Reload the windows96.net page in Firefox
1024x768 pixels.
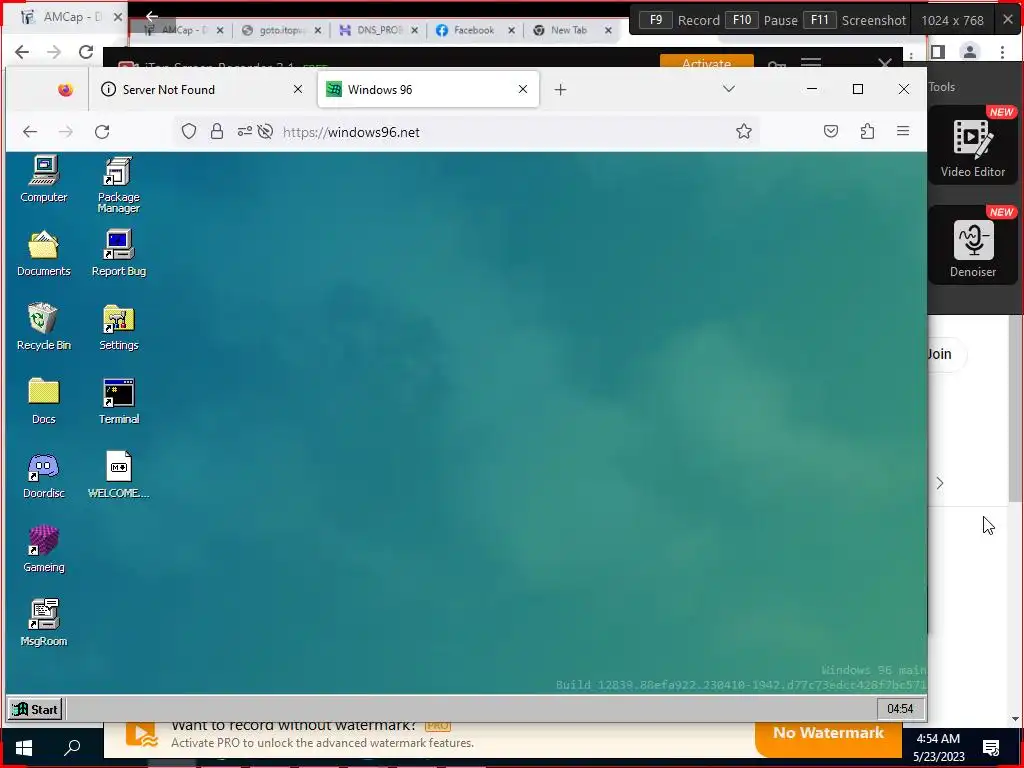tap(102, 132)
